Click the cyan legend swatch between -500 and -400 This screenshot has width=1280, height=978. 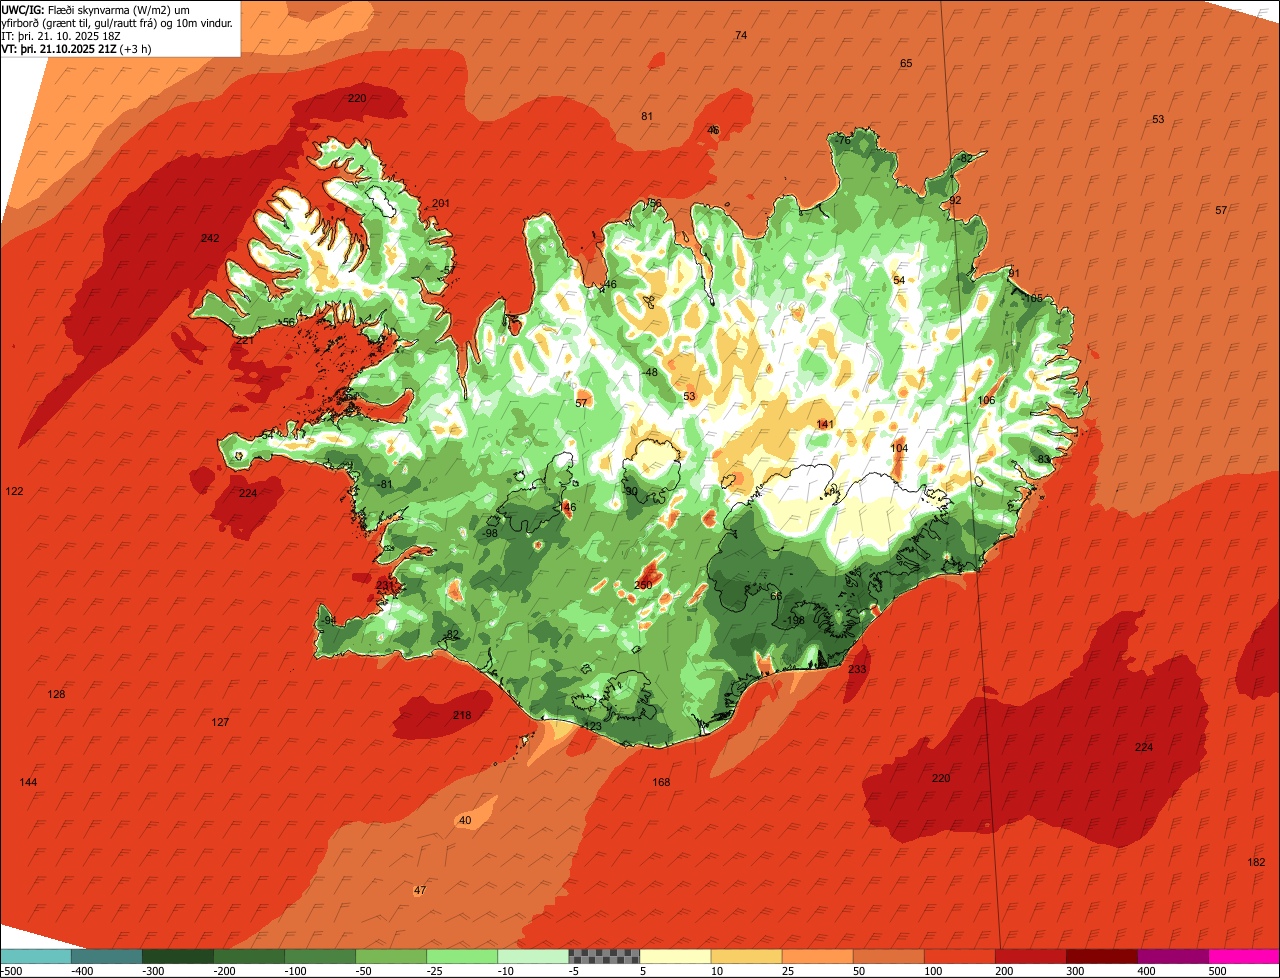tap(36, 956)
